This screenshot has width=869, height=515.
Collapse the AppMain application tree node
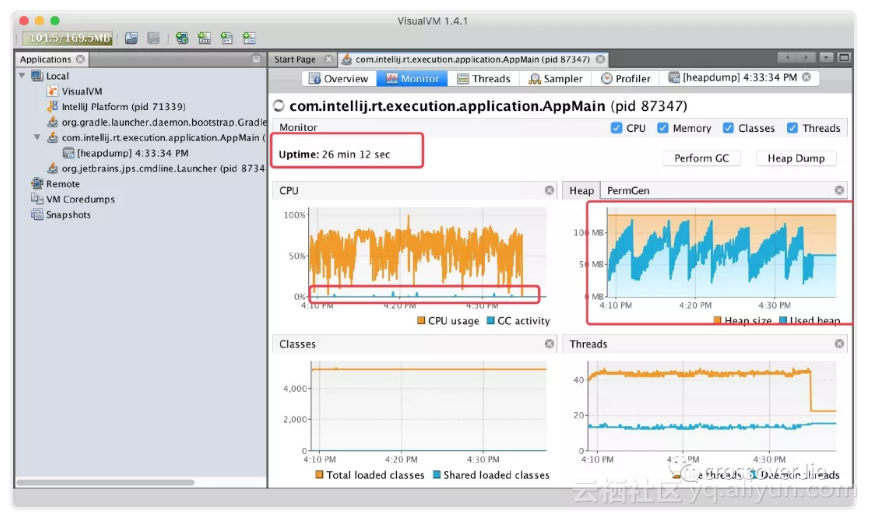coord(37,137)
